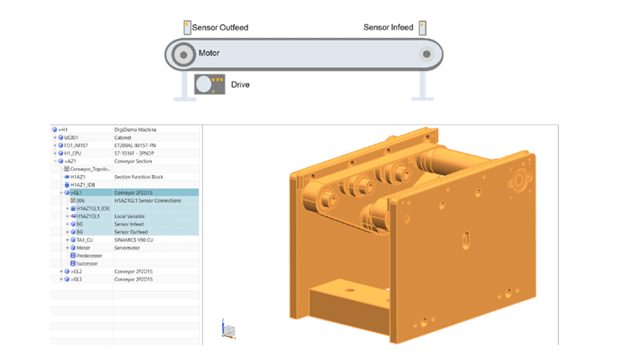This screenshot has height=360, width=640.
Task: Expand the FD1_IM157 node
Action: pos(55,145)
